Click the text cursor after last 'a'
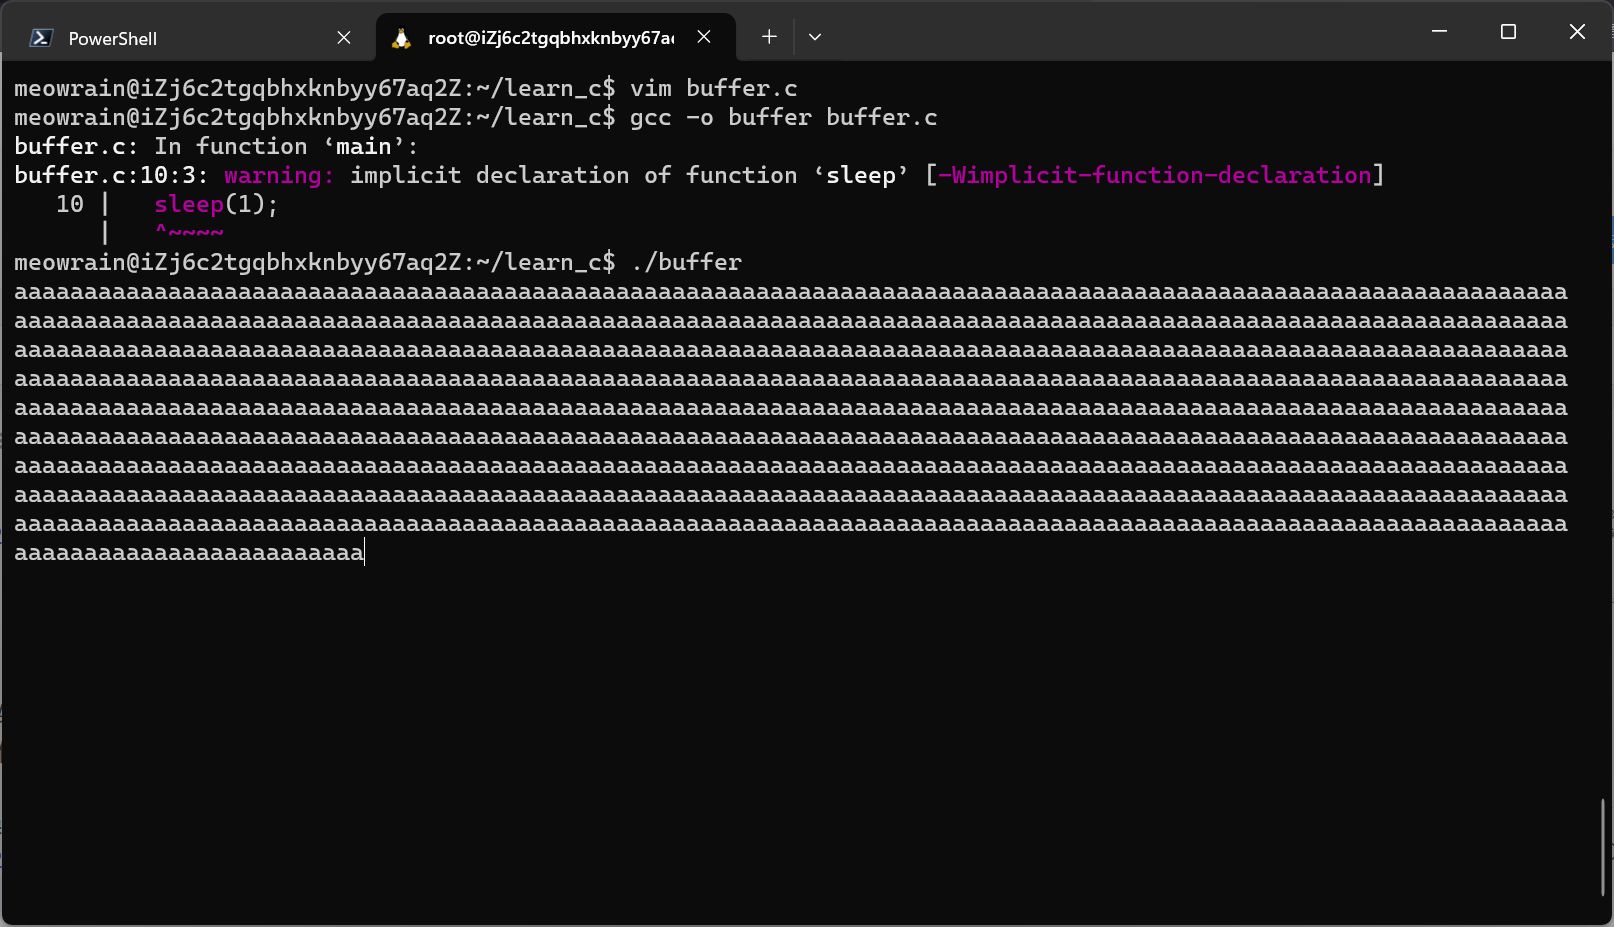The width and height of the screenshot is (1614, 927). click(x=365, y=553)
